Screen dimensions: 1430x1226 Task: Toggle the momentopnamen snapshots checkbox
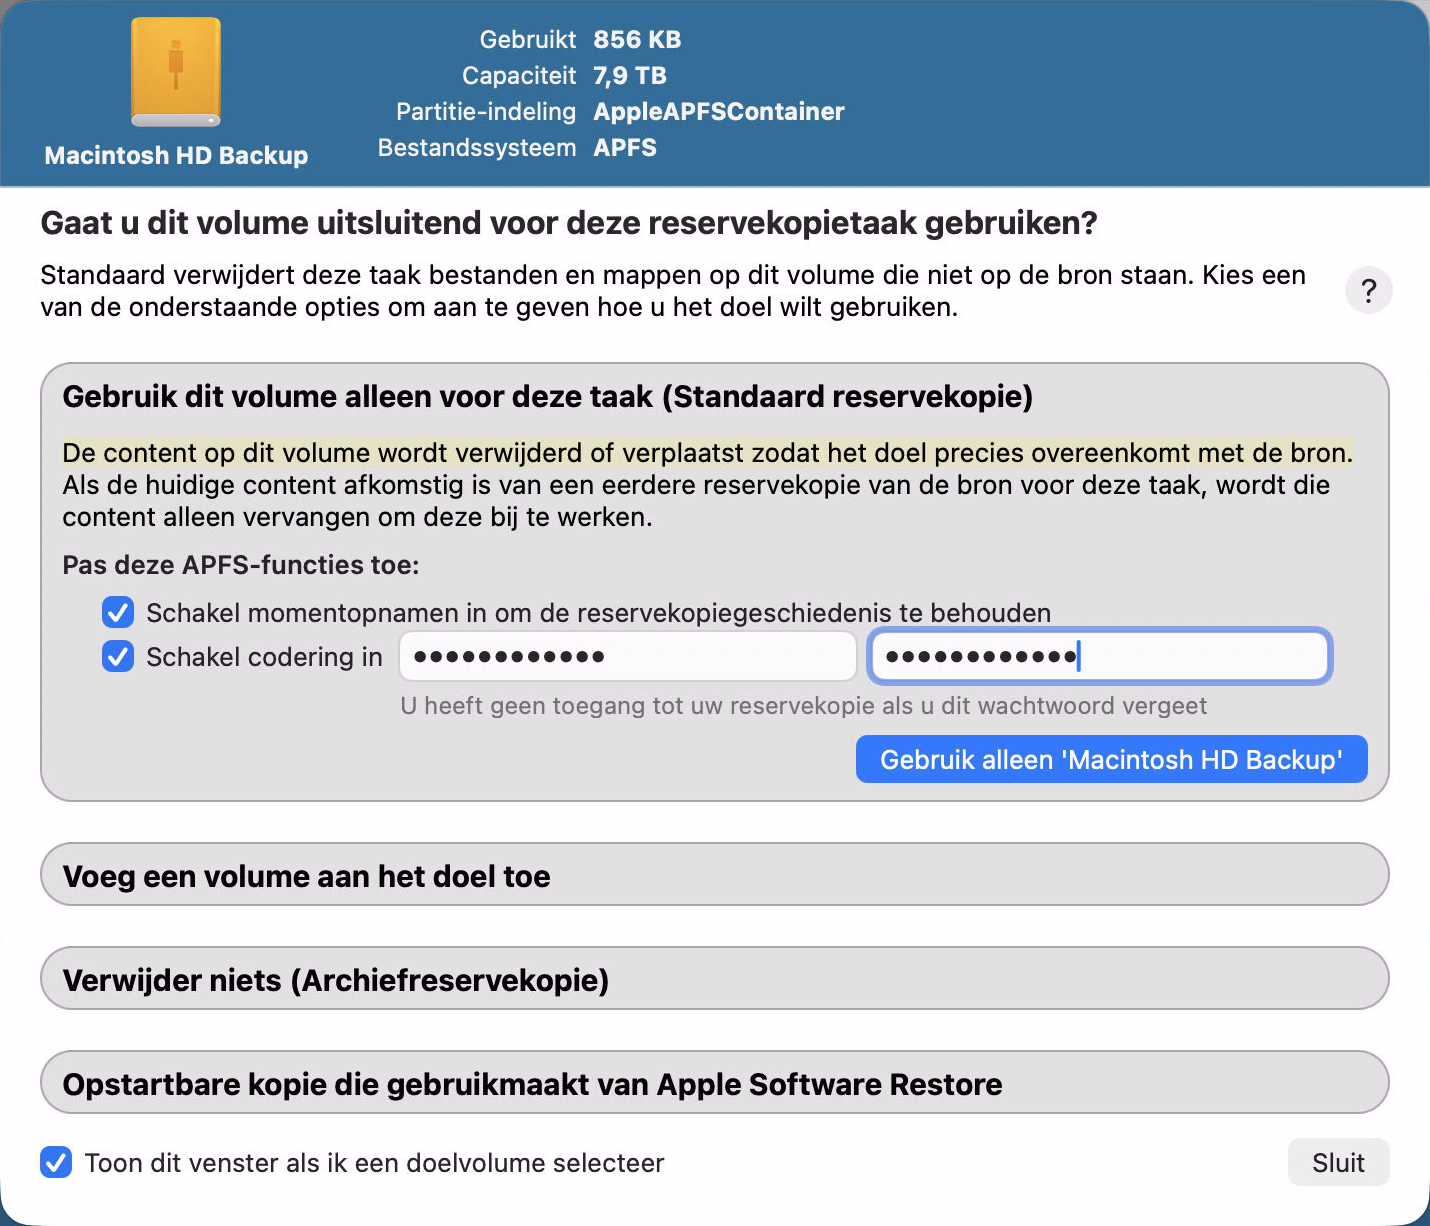pos(118,612)
